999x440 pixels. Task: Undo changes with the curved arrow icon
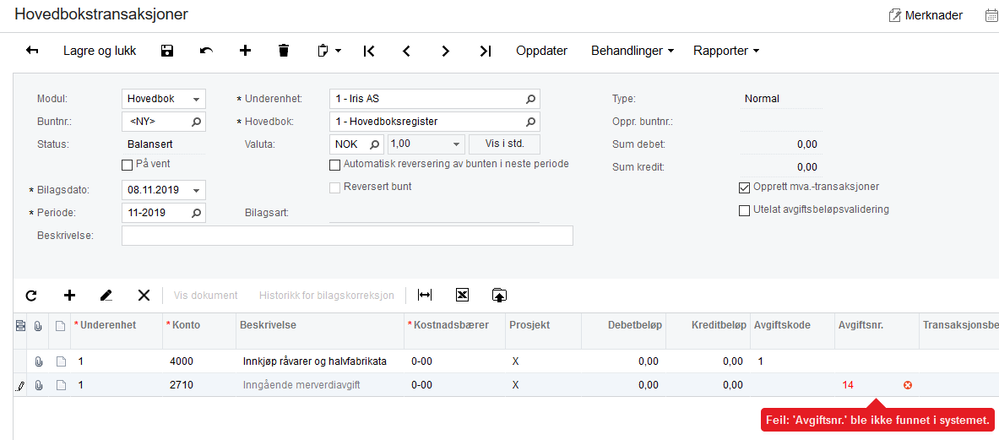pos(206,51)
